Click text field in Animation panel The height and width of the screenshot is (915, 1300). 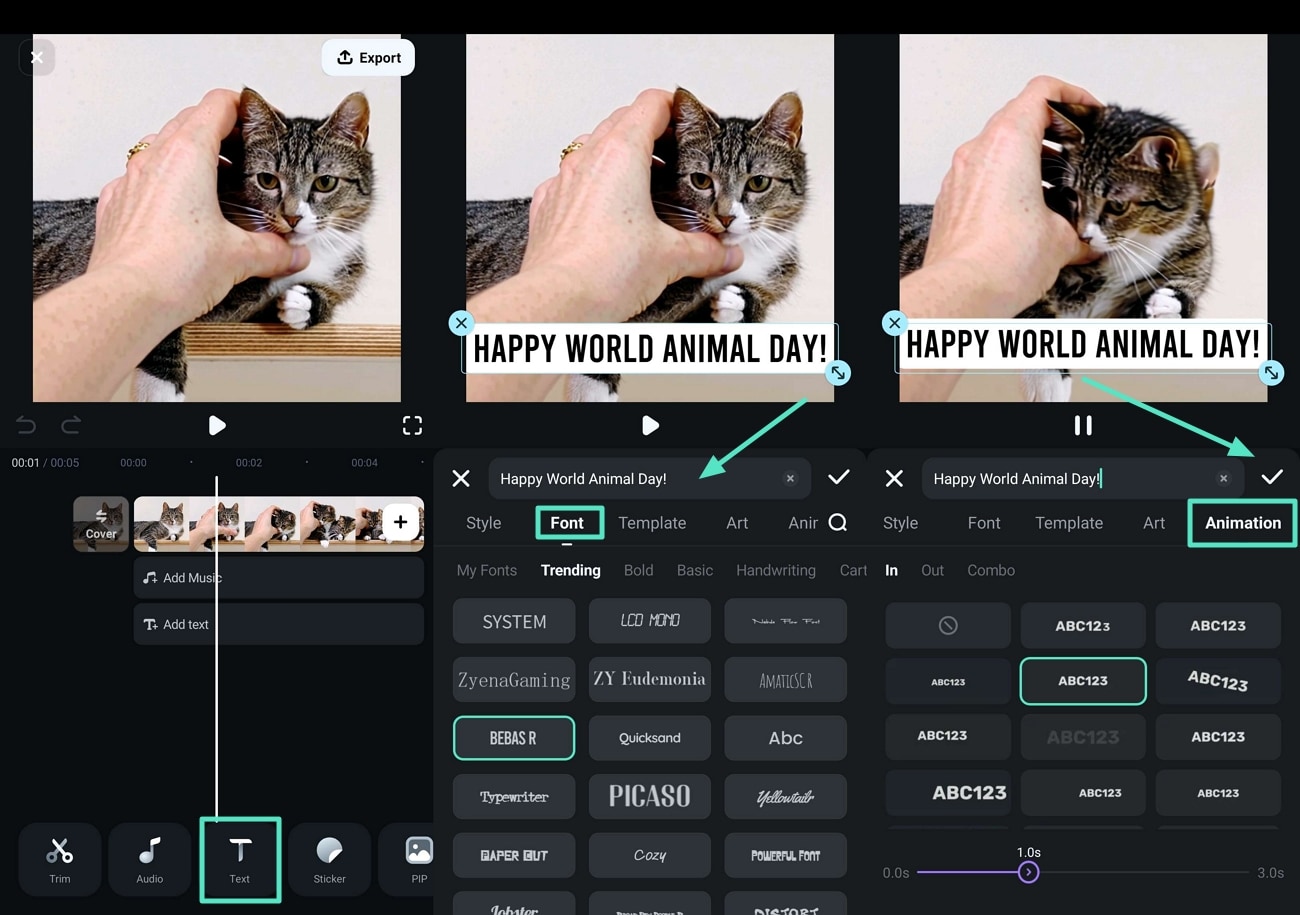pos(1082,478)
